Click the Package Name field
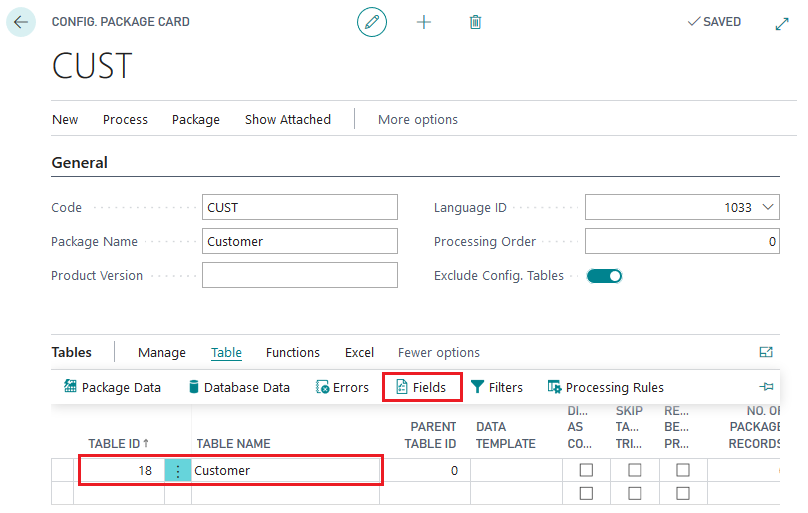This screenshot has width=808, height=513. 300,241
